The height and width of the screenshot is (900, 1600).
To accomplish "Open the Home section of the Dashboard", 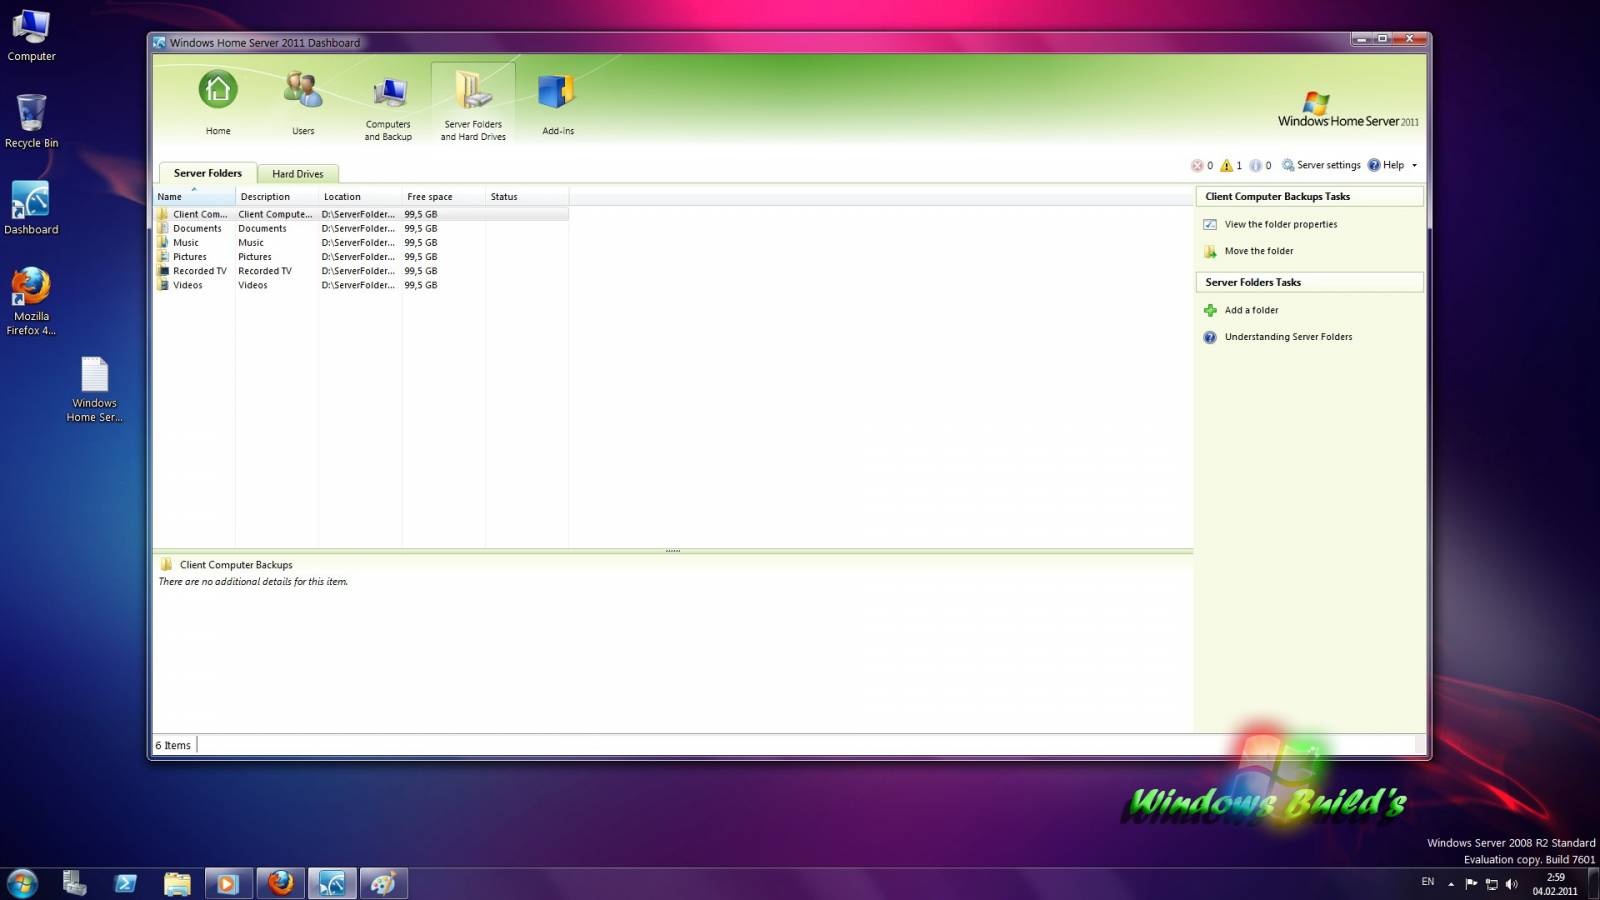I will click(x=218, y=102).
